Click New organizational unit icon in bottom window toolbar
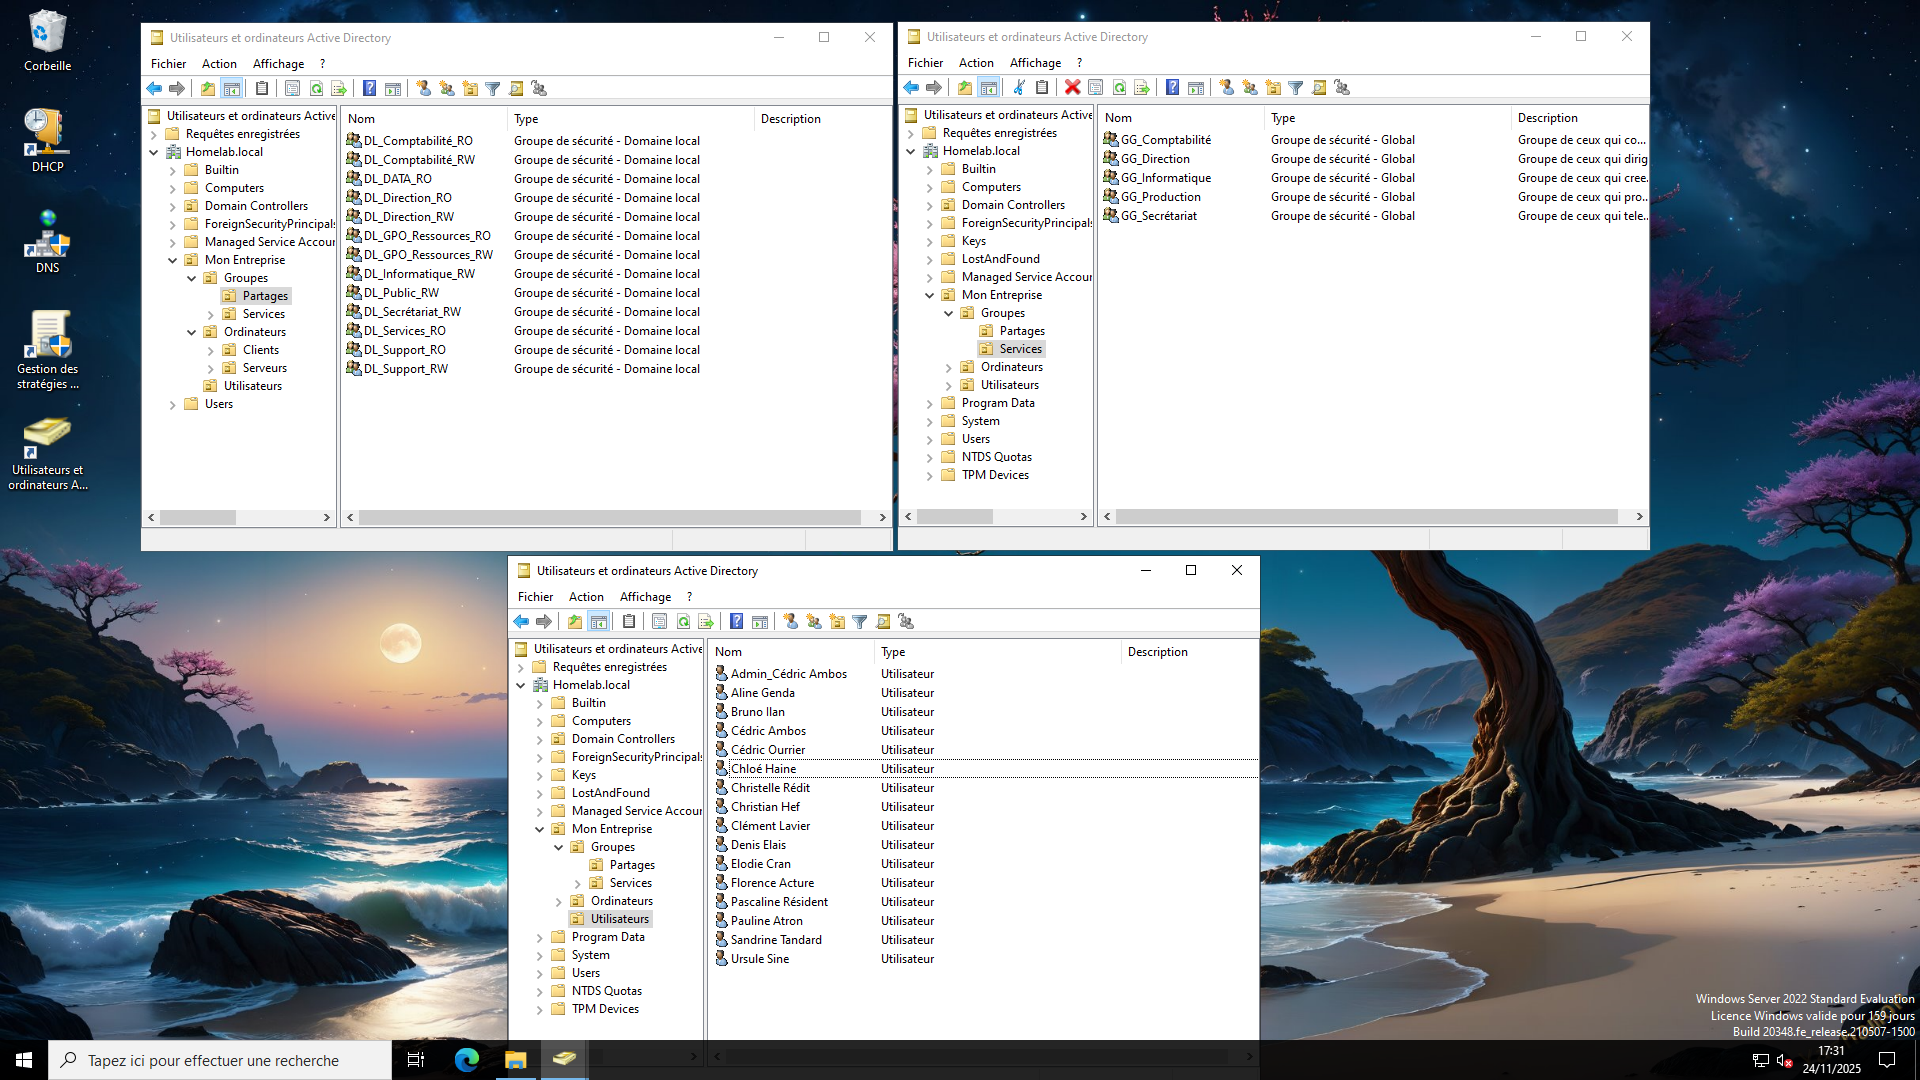The image size is (1920, 1080). click(837, 622)
